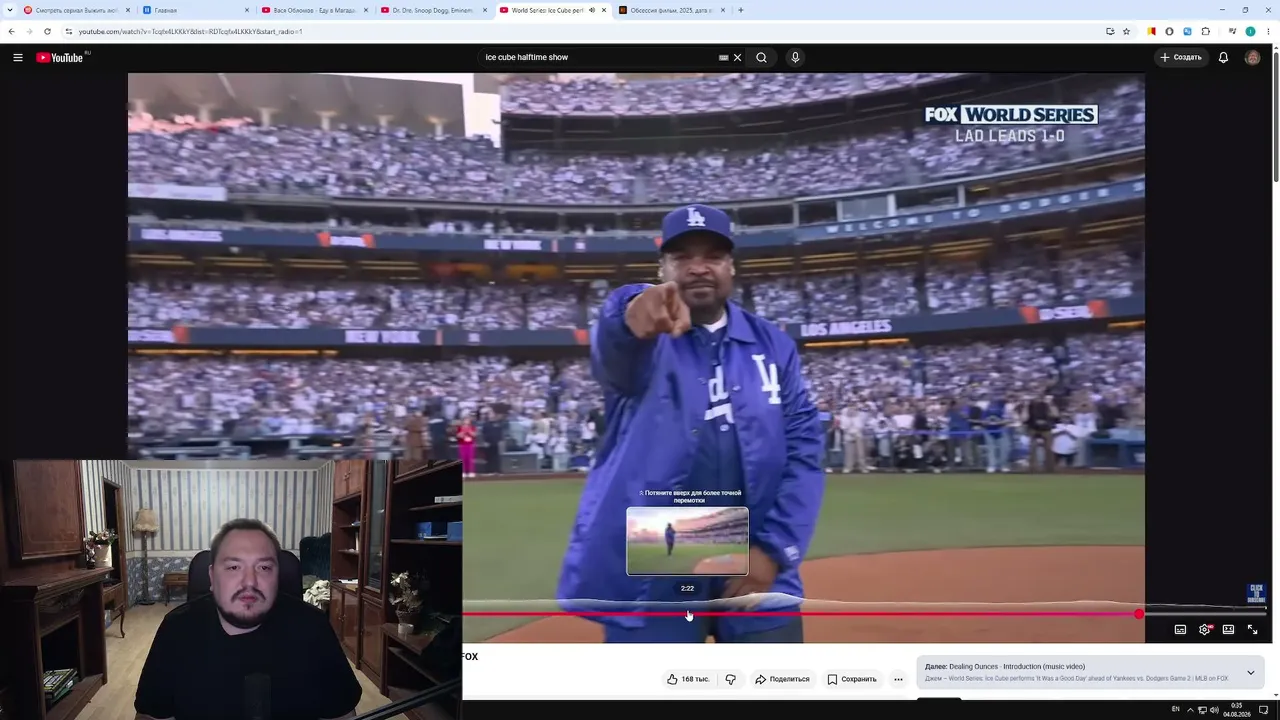Viewport: 1280px width, 720px height.
Task: Open the browser extensions puzzle menu
Action: click(x=1206, y=31)
